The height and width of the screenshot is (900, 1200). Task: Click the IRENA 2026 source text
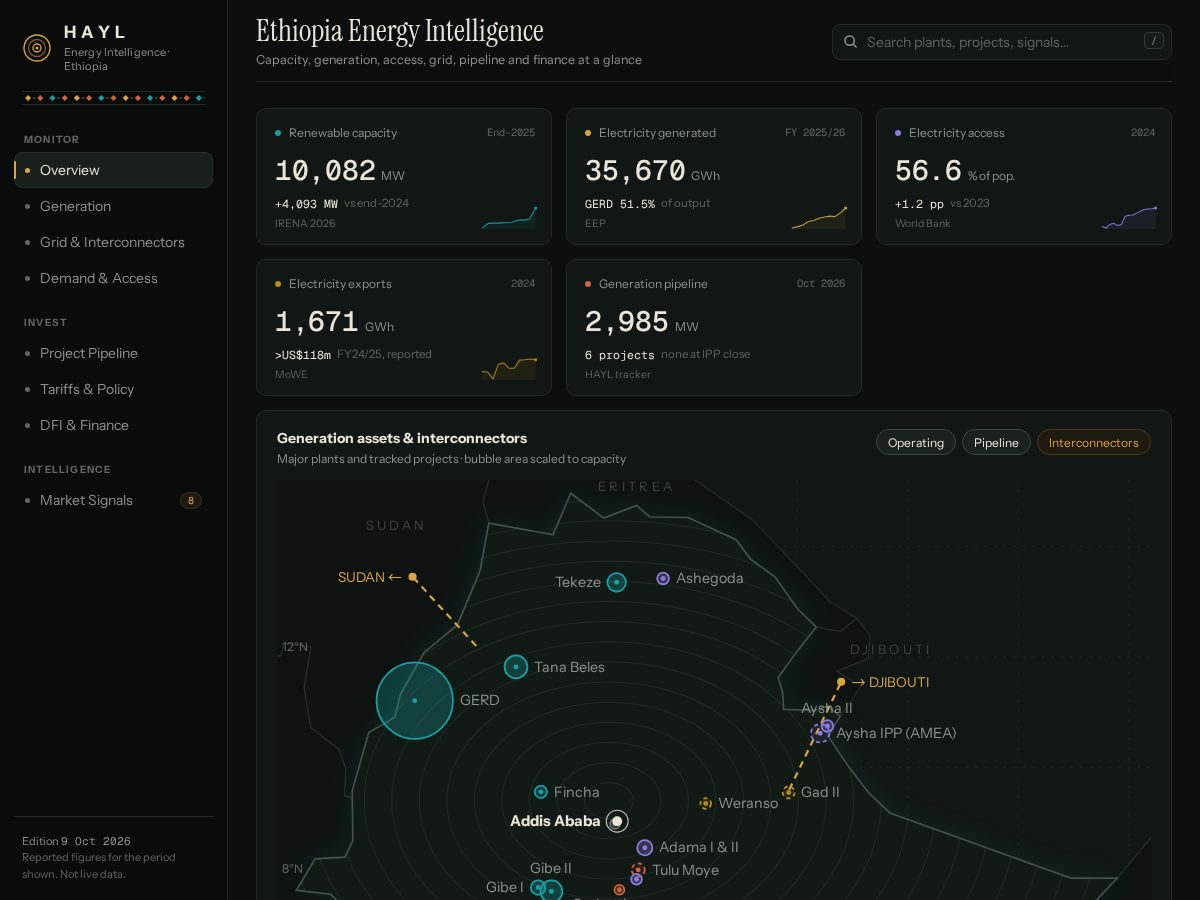coord(305,223)
